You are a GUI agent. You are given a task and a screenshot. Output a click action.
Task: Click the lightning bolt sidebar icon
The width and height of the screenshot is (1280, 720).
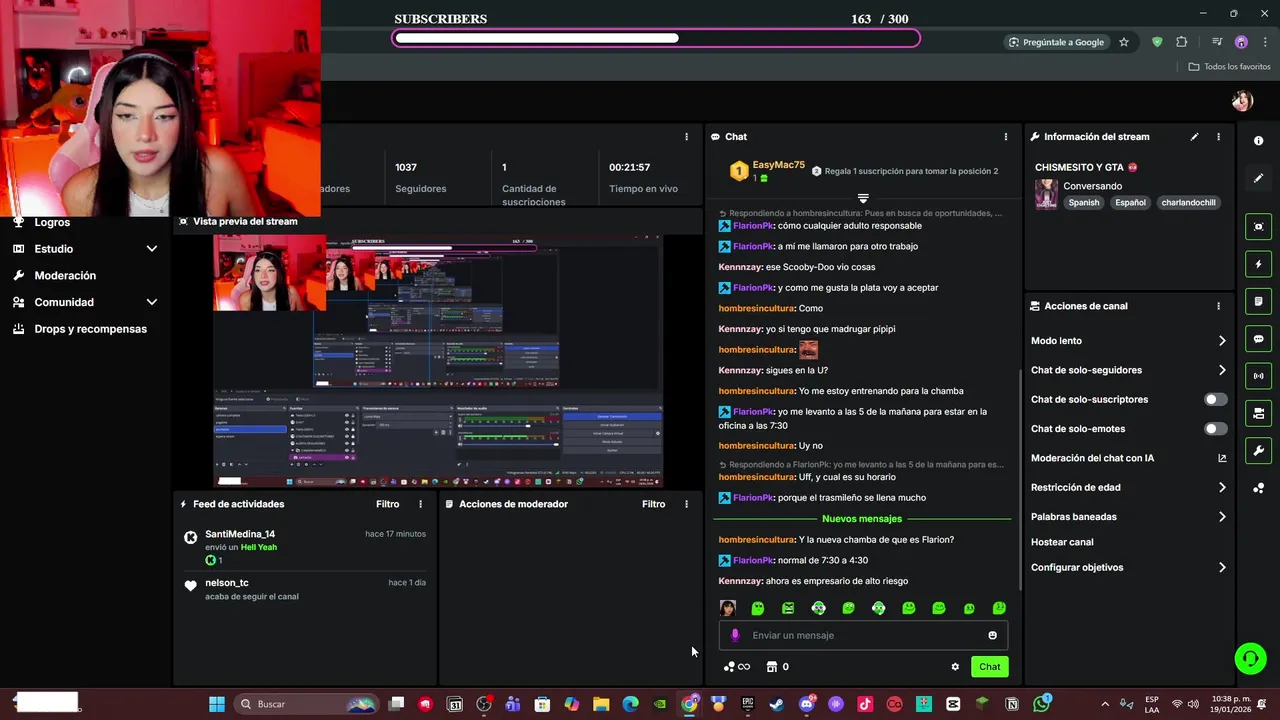pos(1258,264)
